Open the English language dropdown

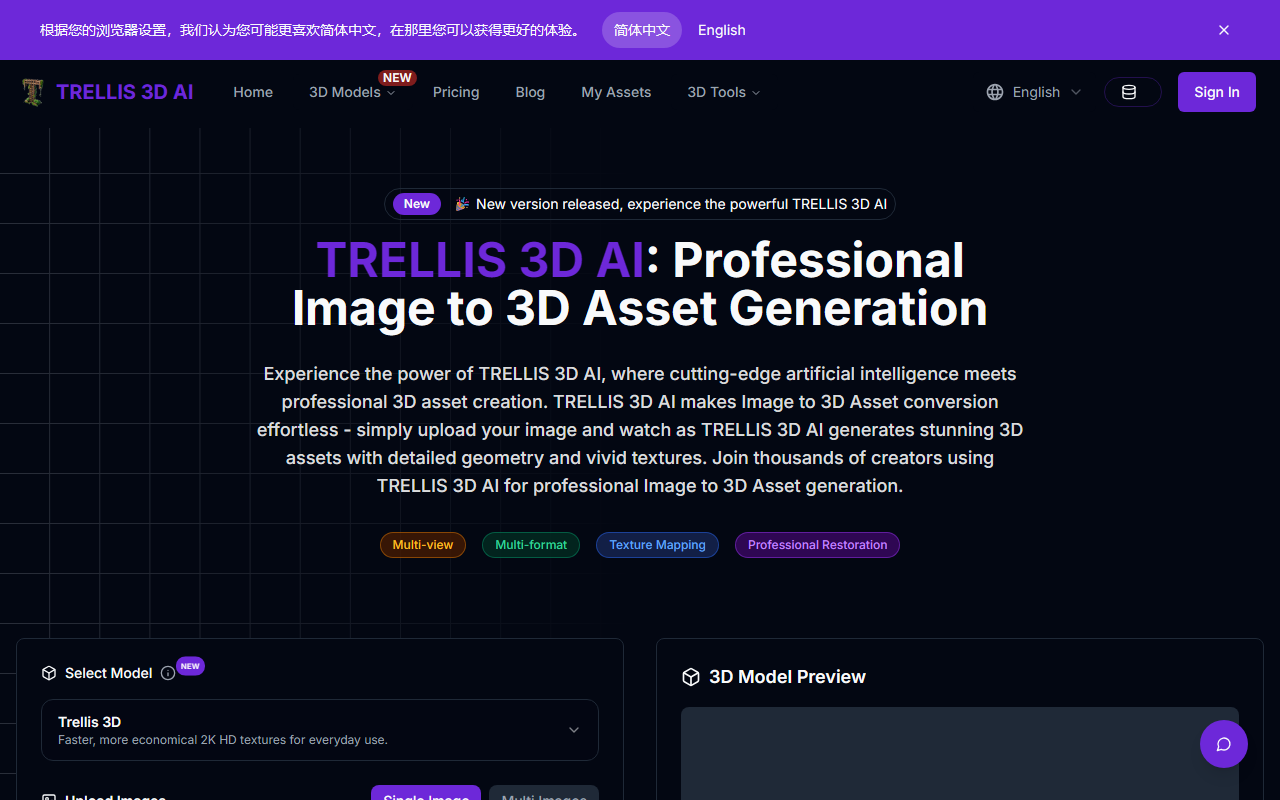[1034, 92]
